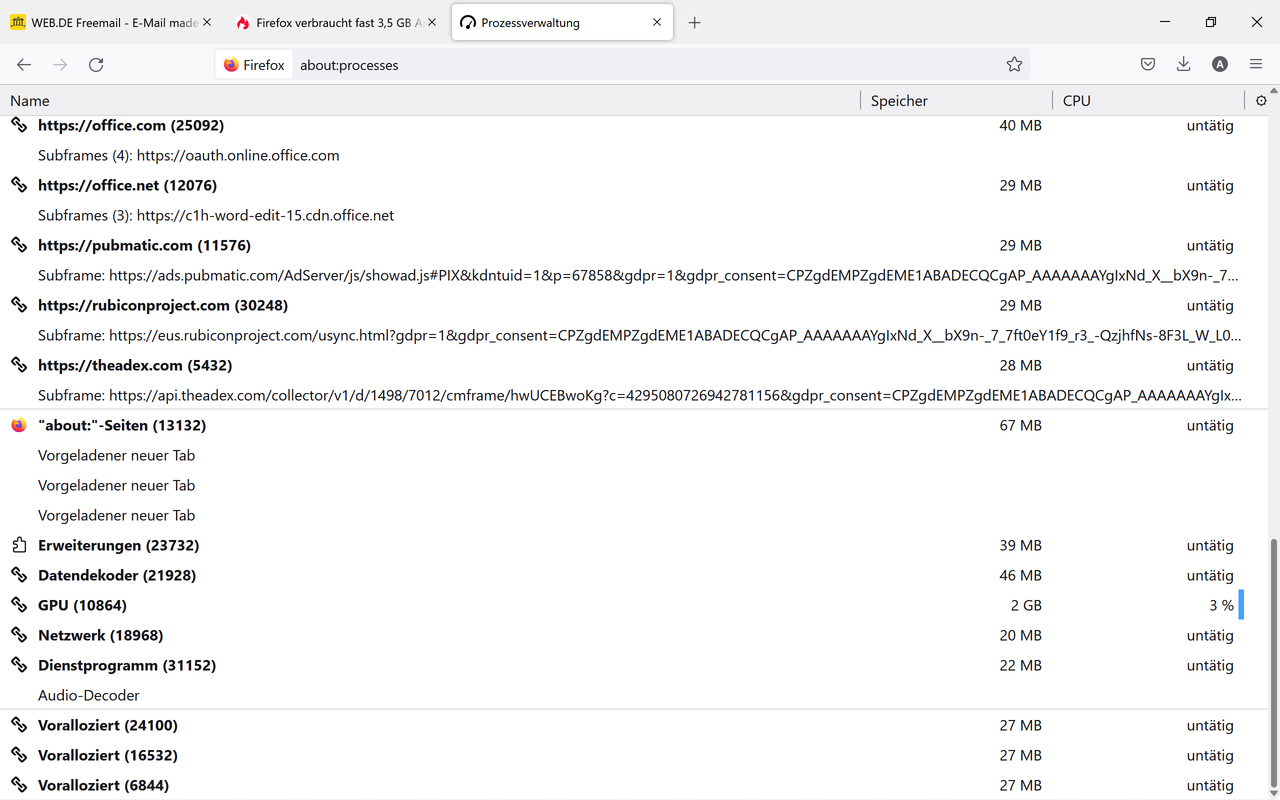Image resolution: width=1280 pixels, height=800 pixels.
Task: Open the Firefox application menu
Action: click(1256, 64)
